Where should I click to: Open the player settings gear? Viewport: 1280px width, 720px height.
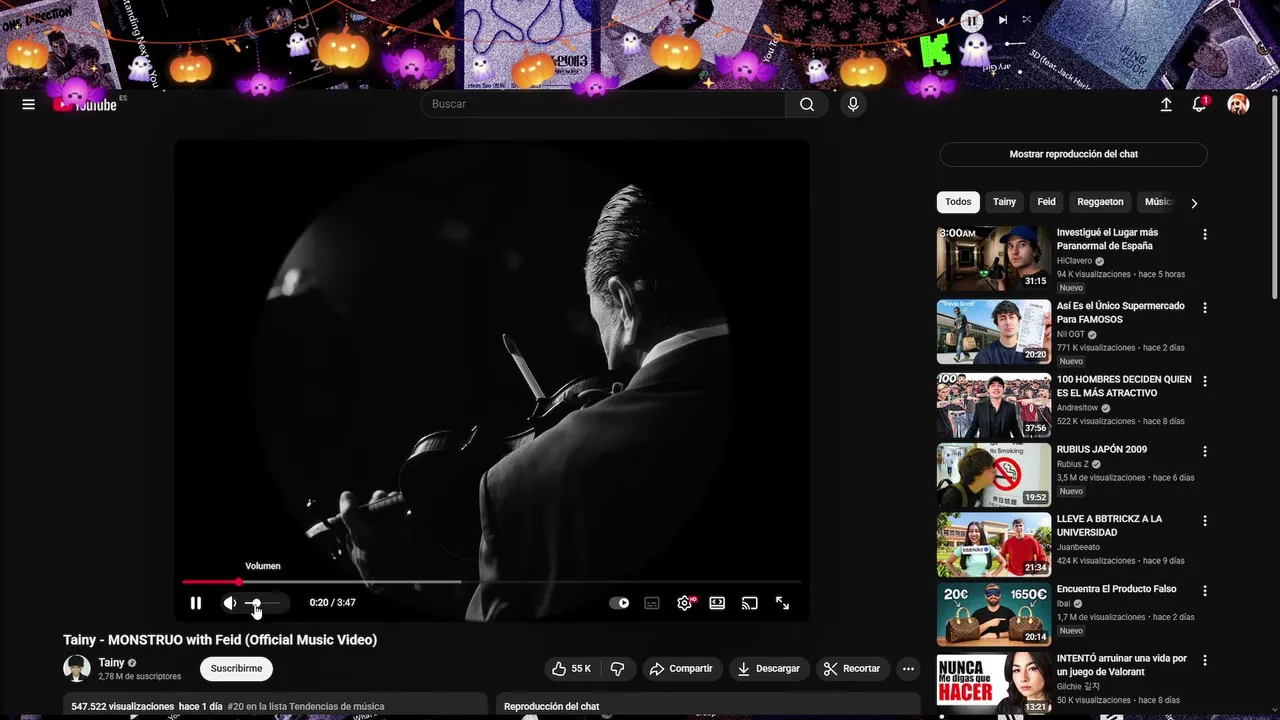coord(685,603)
